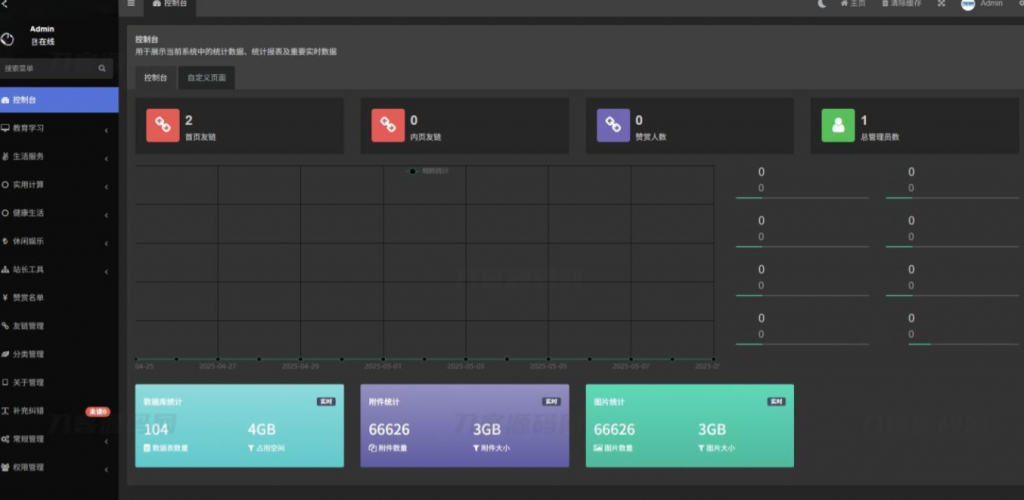1024x500 pixels.
Task: Open the Admin avatar in top bar
Action: click(x=968, y=4)
